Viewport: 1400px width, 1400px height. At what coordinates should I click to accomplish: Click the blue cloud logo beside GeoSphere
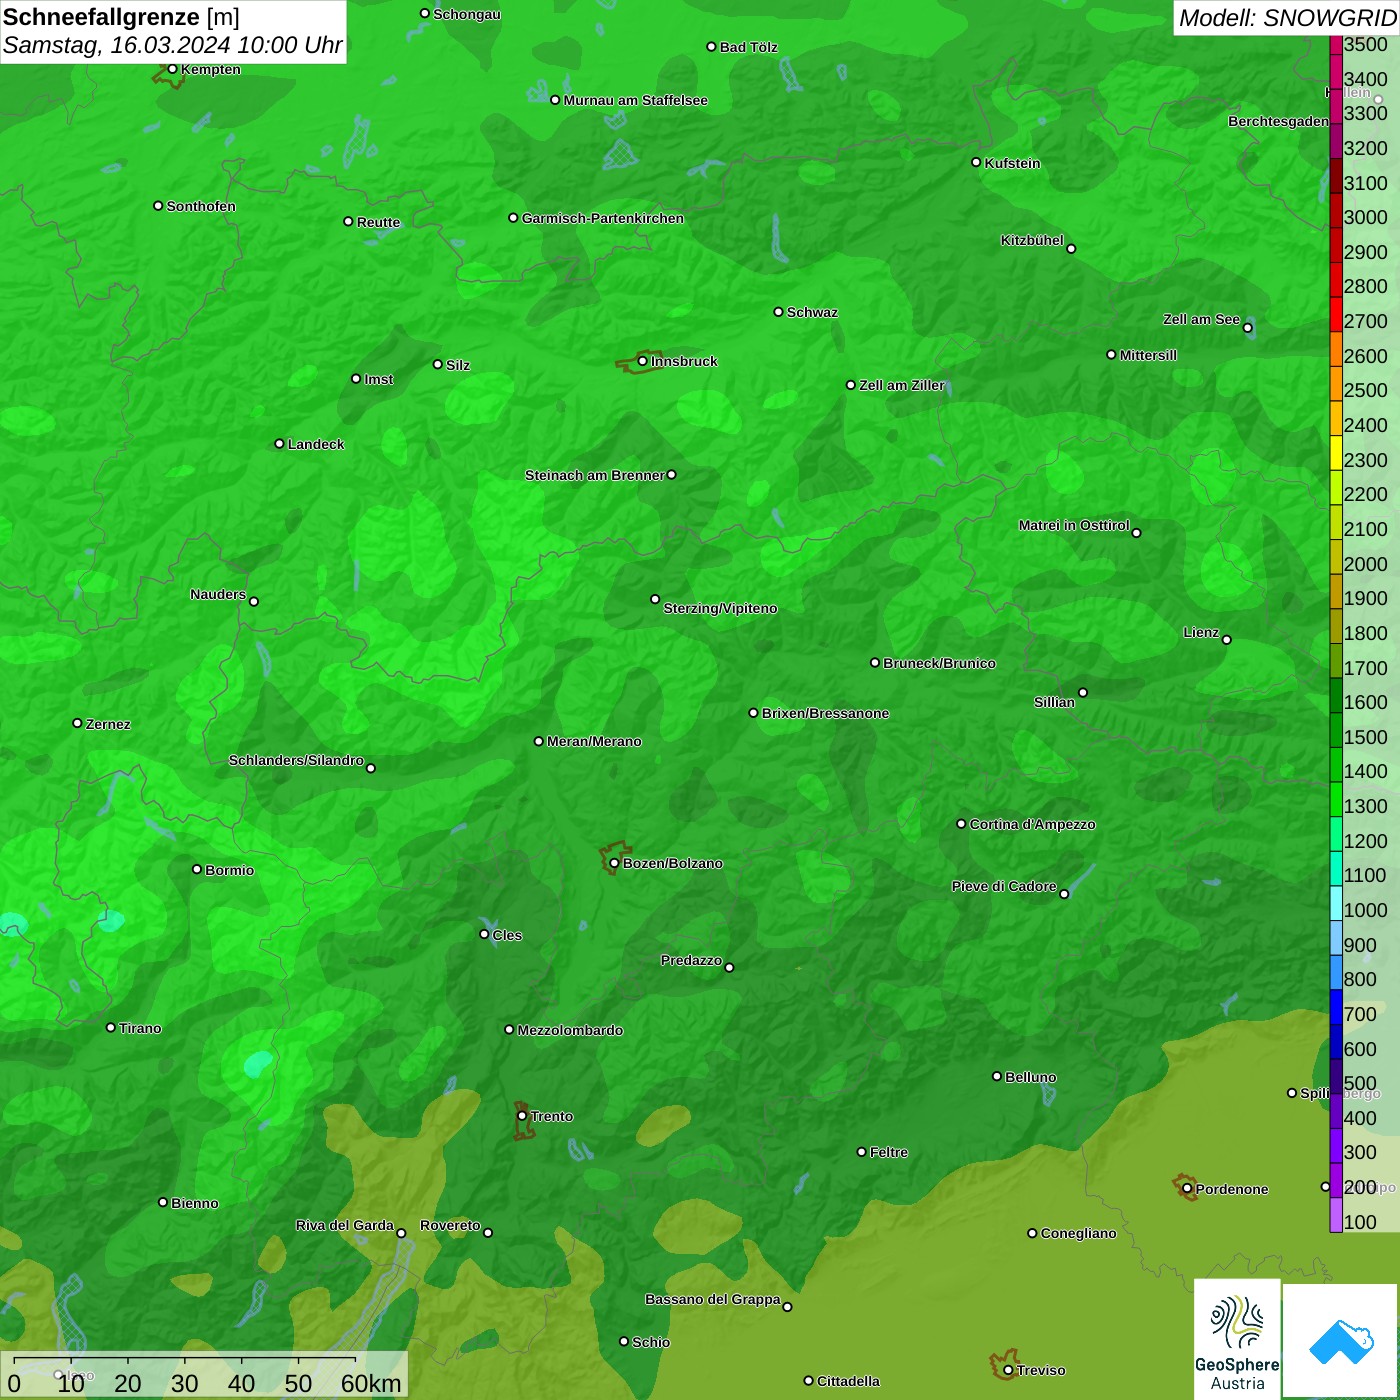[x=1341, y=1341]
